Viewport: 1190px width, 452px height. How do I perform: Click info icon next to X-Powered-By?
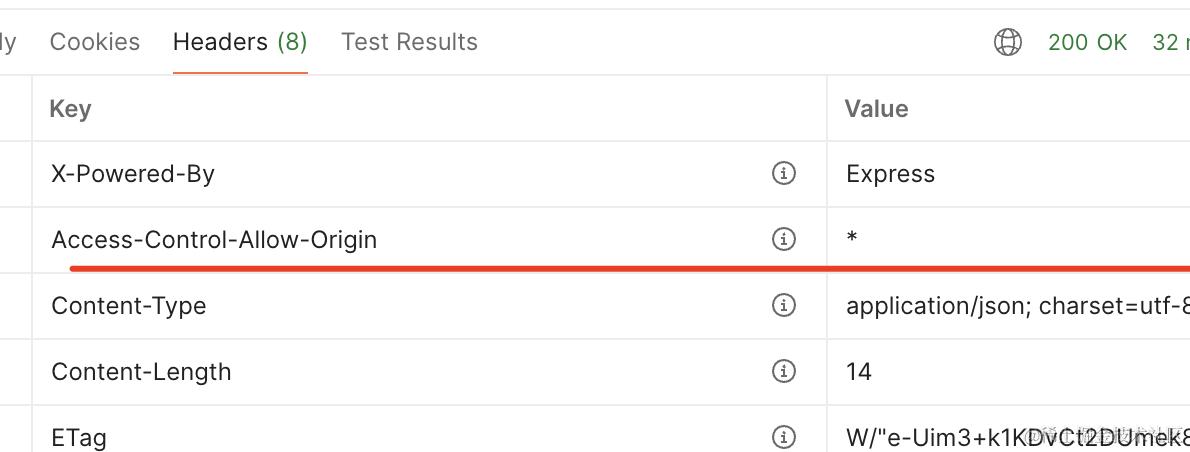(x=784, y=174)
